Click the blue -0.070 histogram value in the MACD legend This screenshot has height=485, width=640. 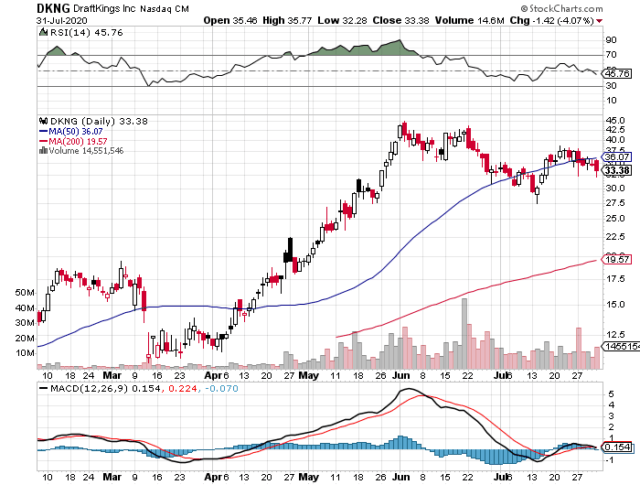click(222, 388)
